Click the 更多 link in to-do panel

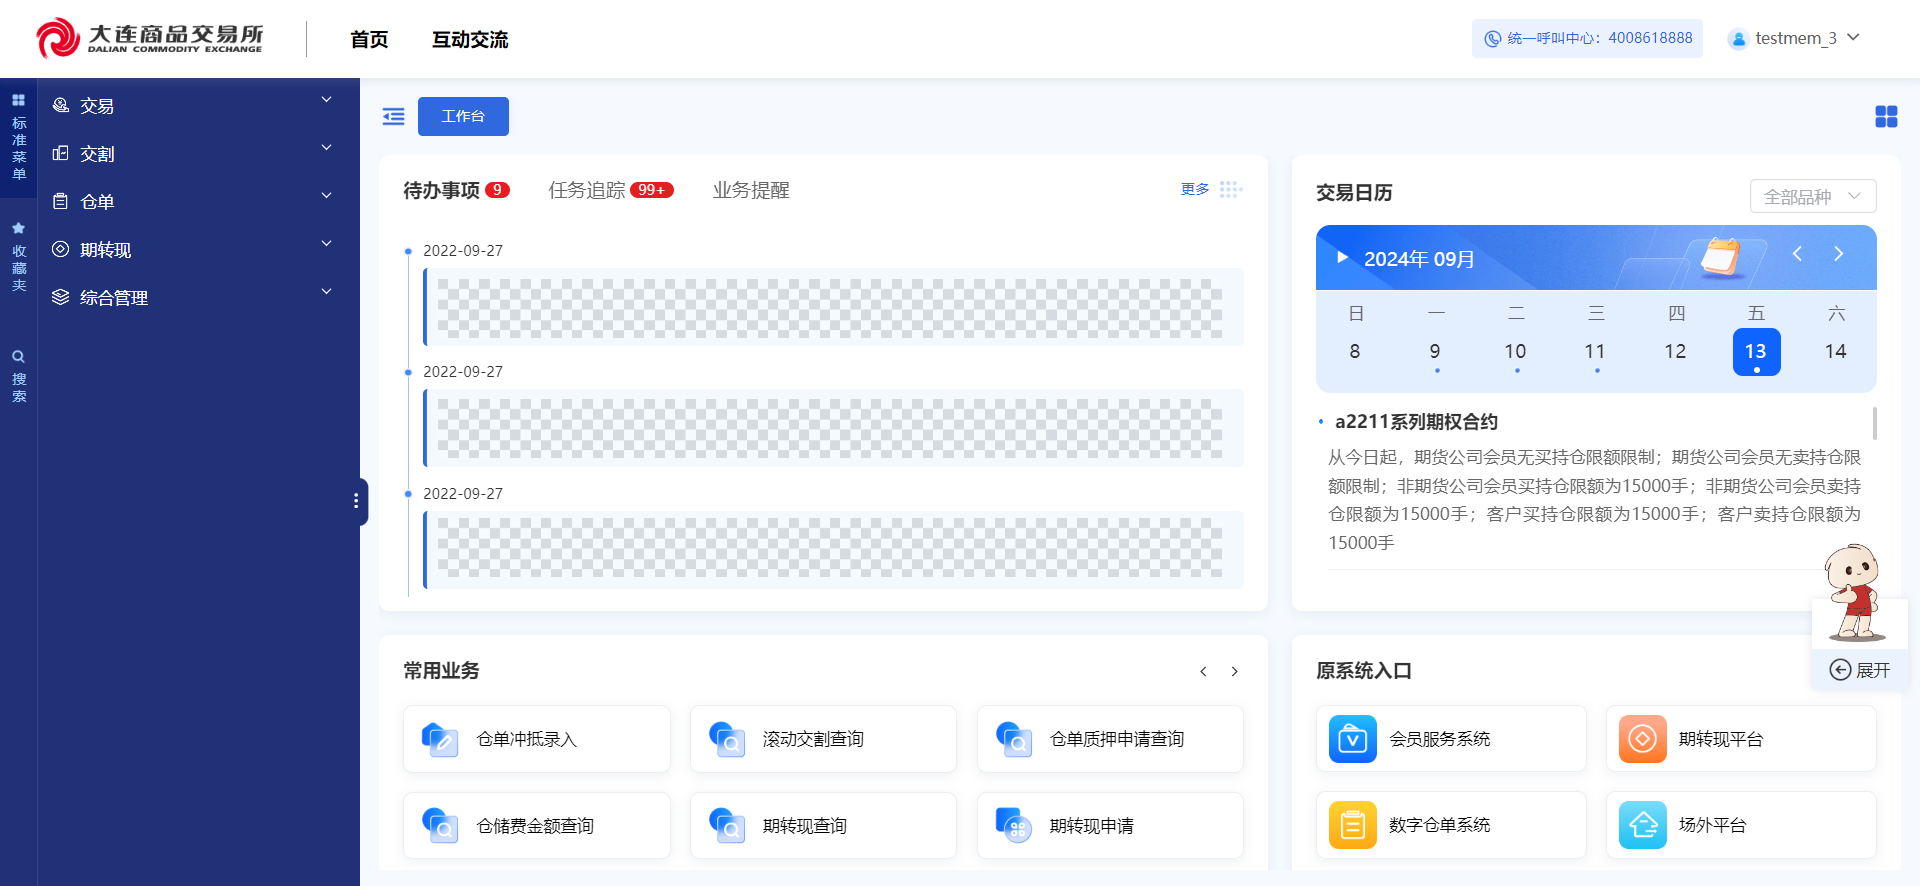(1195, 189)
